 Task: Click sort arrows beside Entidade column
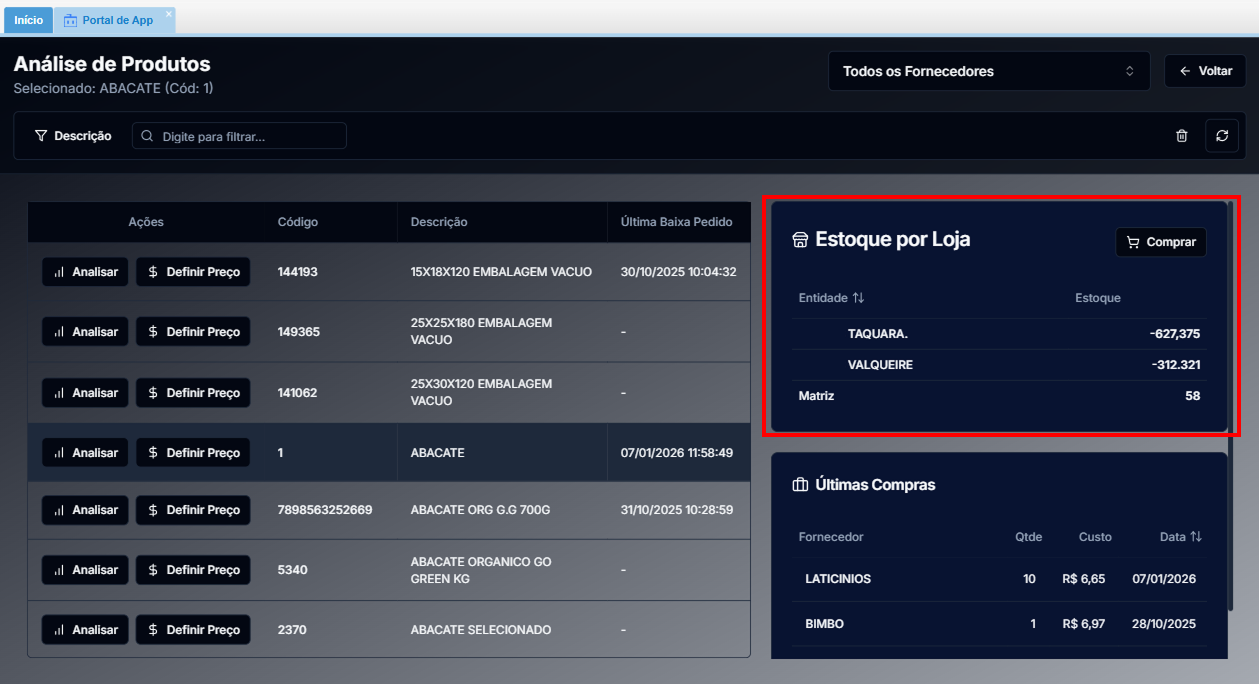point(858,298)
